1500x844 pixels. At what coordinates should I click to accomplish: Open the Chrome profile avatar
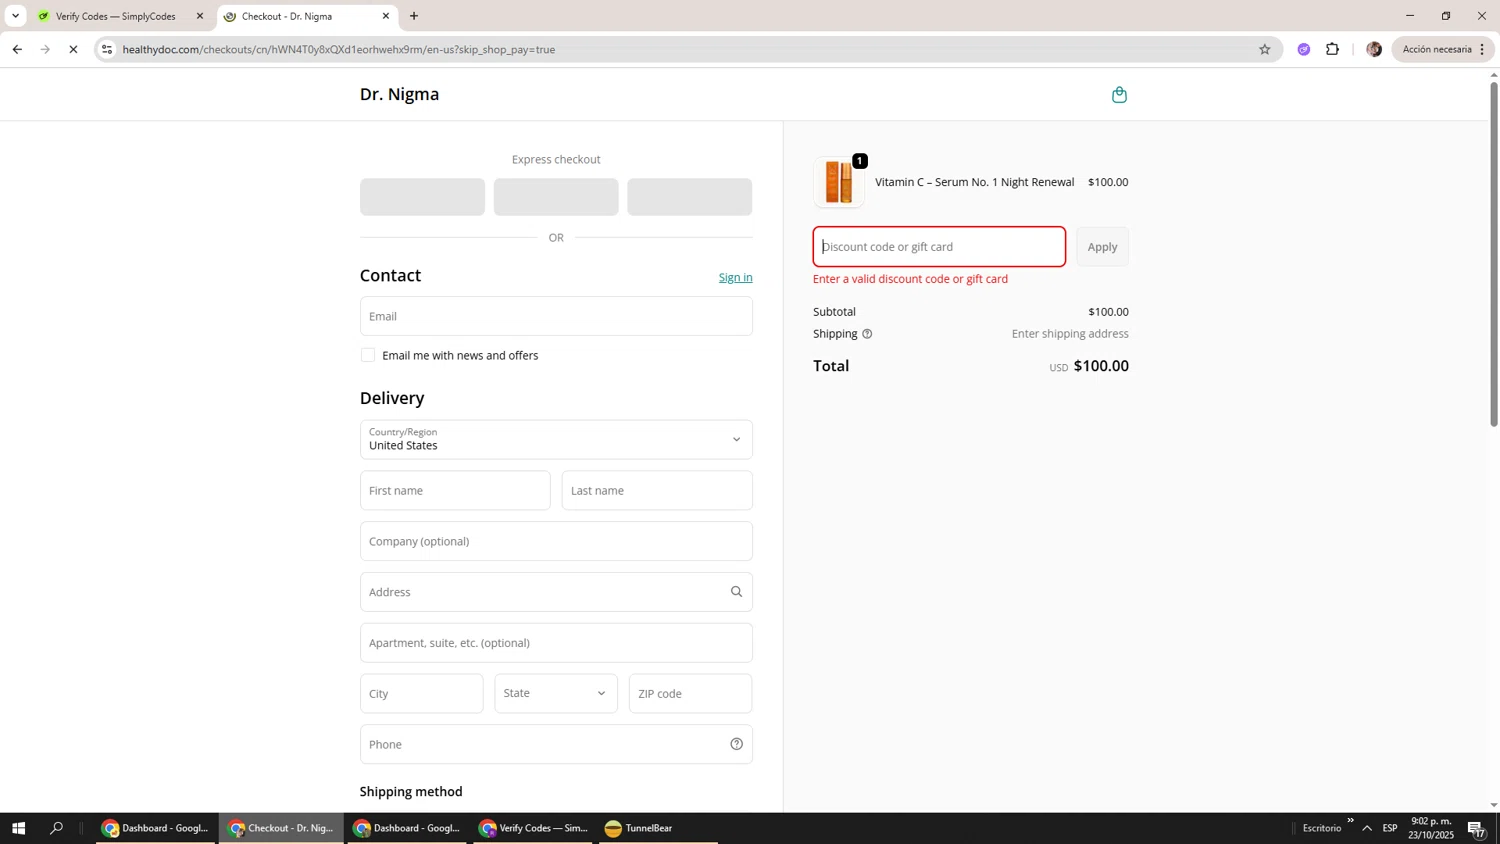pos(1374,49)
